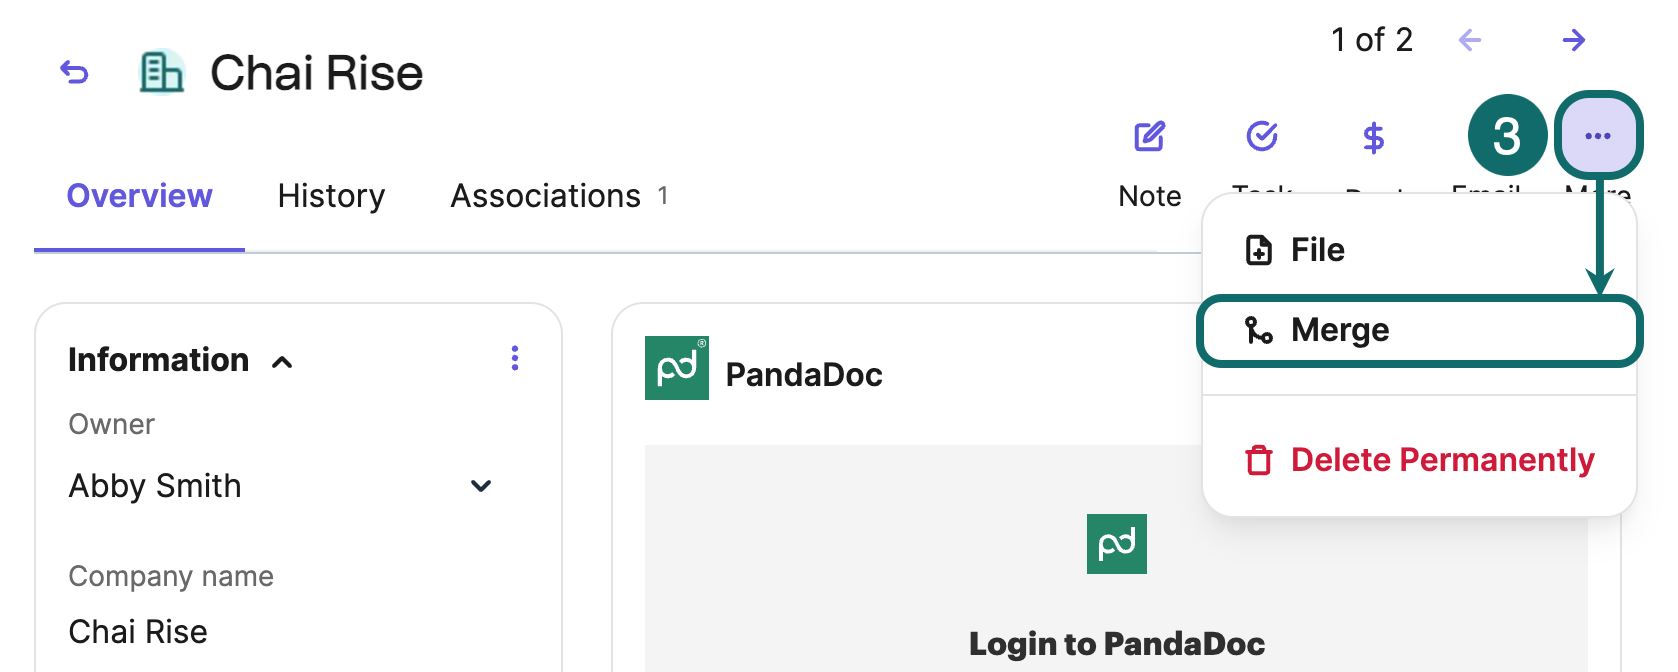Select the Overview tab
1678x672 pixels.
pos(139,196)
